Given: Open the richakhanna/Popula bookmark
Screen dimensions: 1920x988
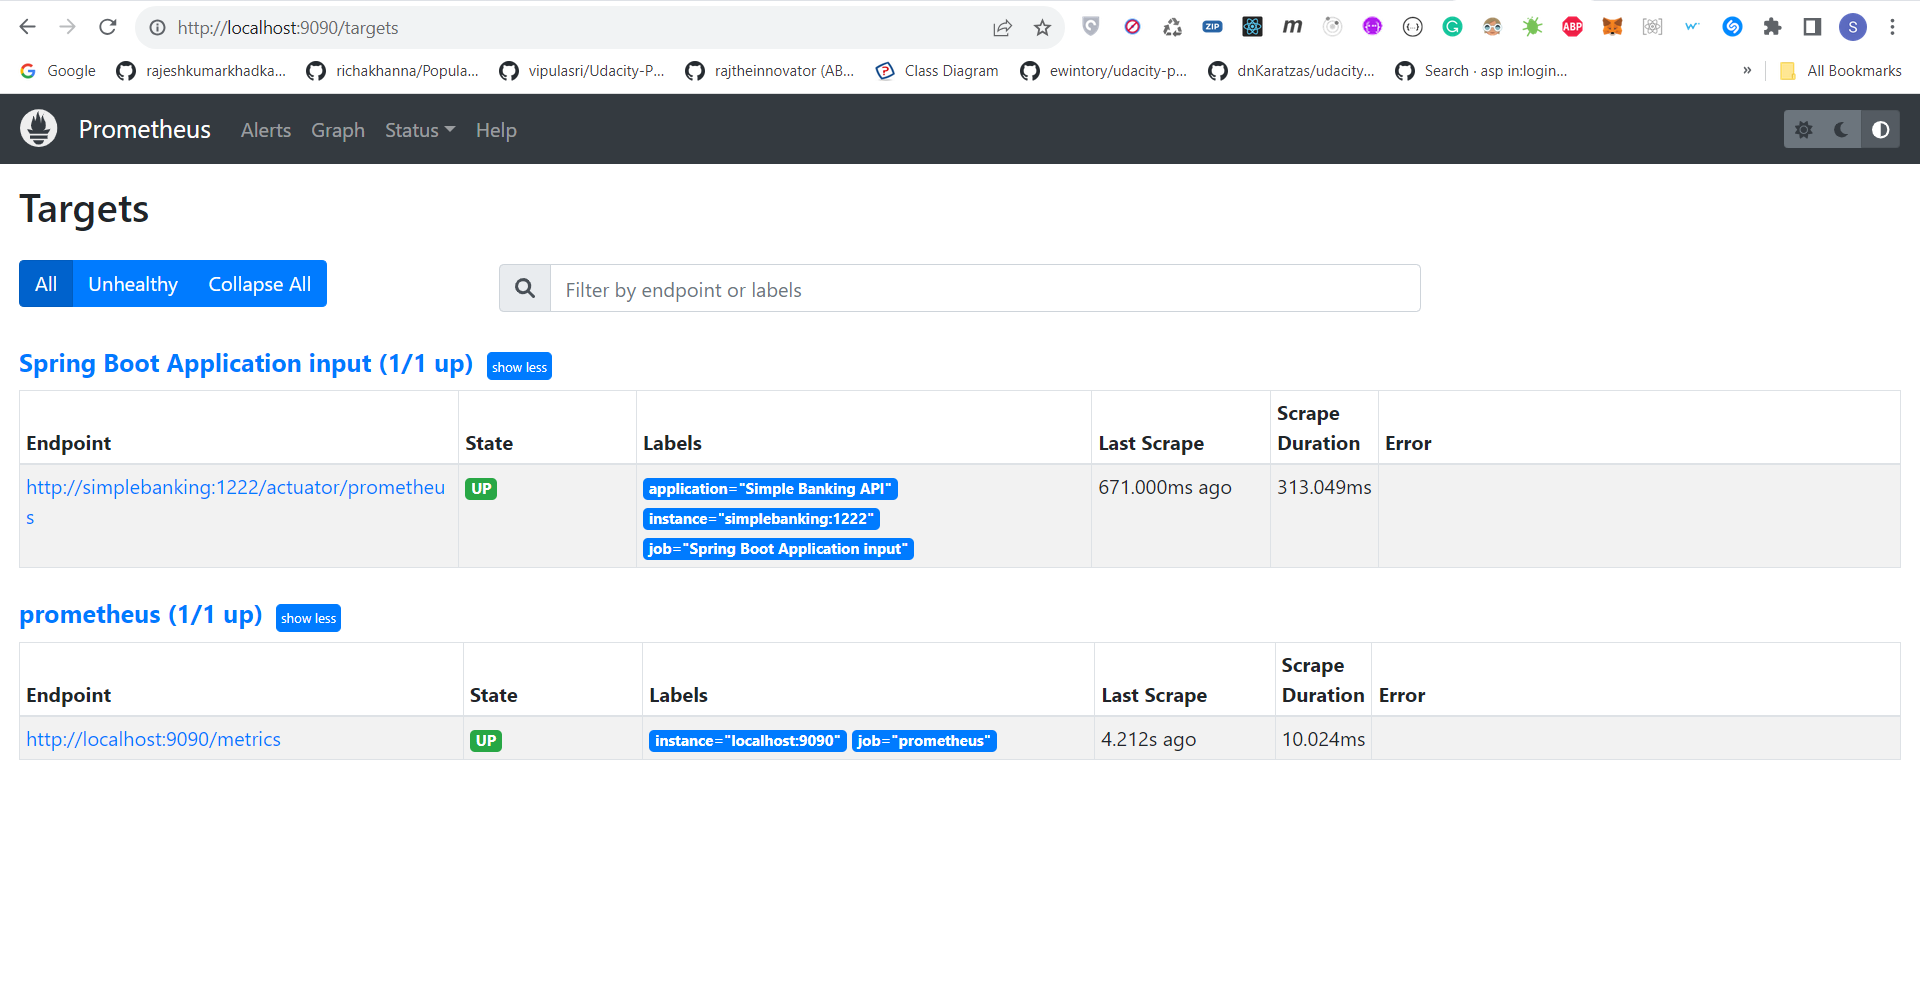Looking at the screenshot, I should pos(393,70).
